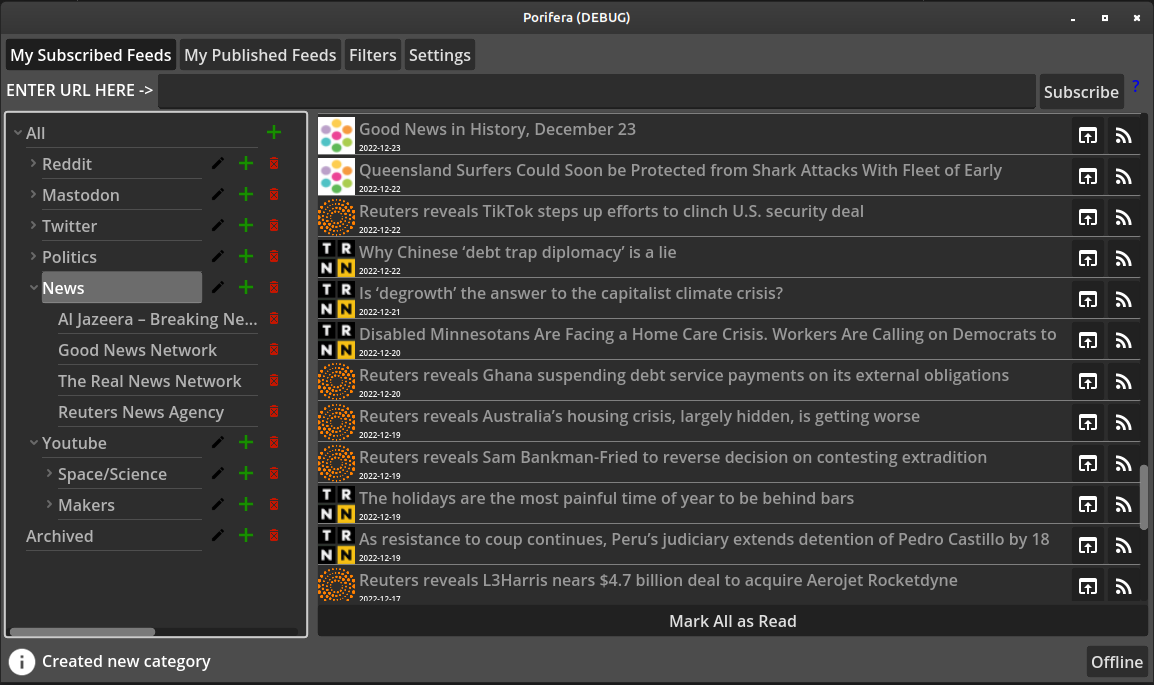Screen dimensions: 1154x685
Task: Edit the Mastodon category name
Action: coord(218,194)
